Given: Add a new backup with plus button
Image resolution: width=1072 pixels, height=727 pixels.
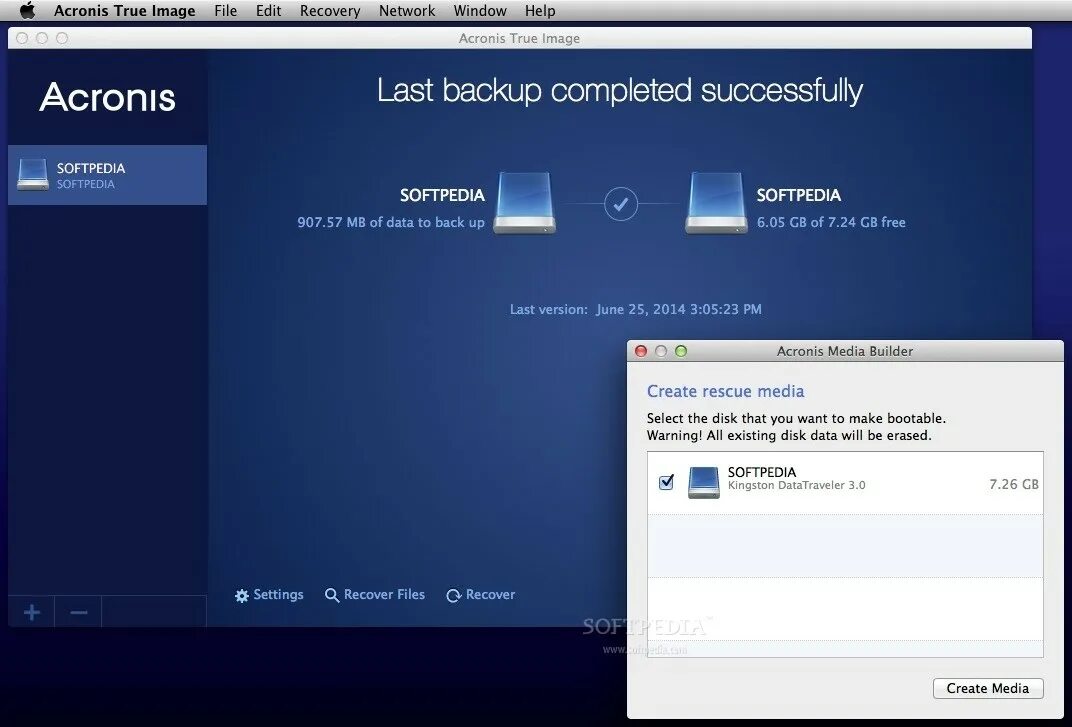Looking at the screenshot, I should [x=31, y=611].
